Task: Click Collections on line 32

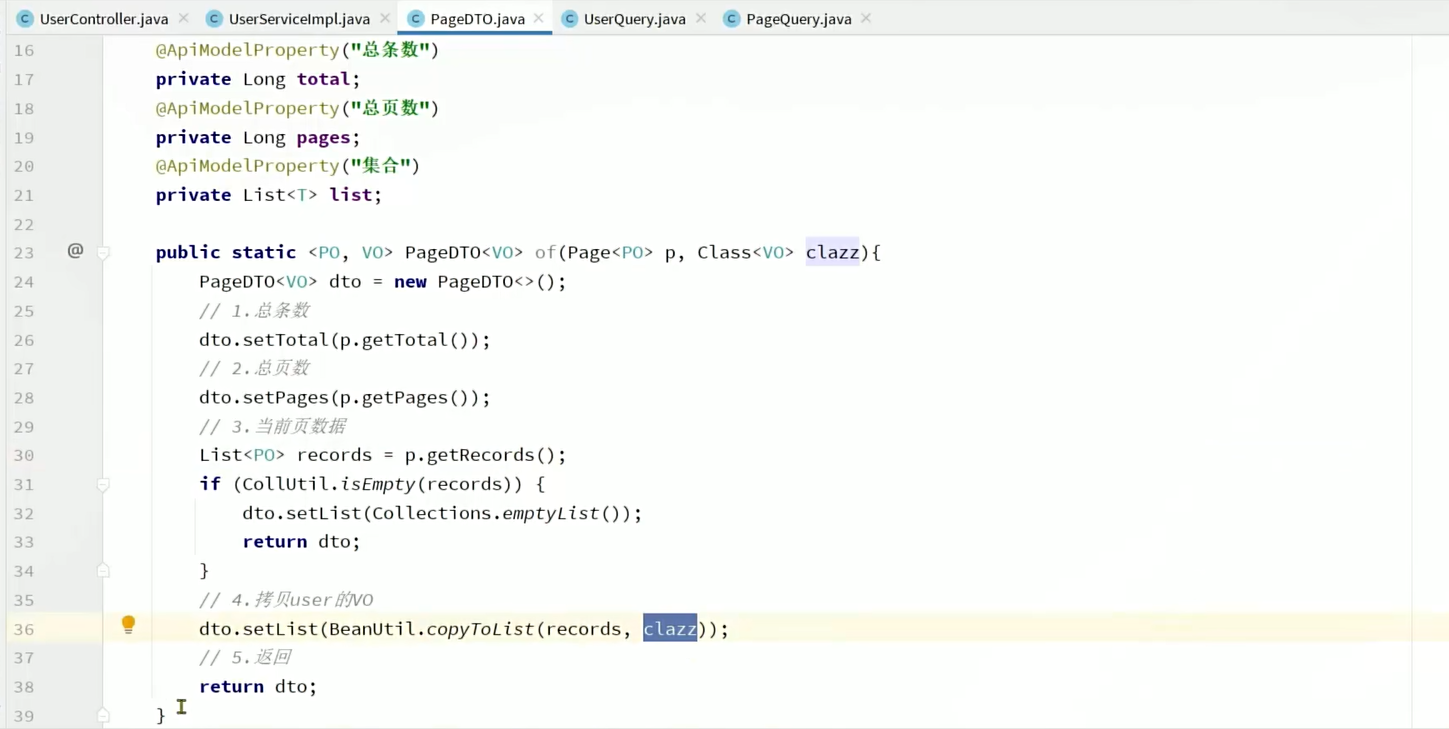Action: pos(431,513)
